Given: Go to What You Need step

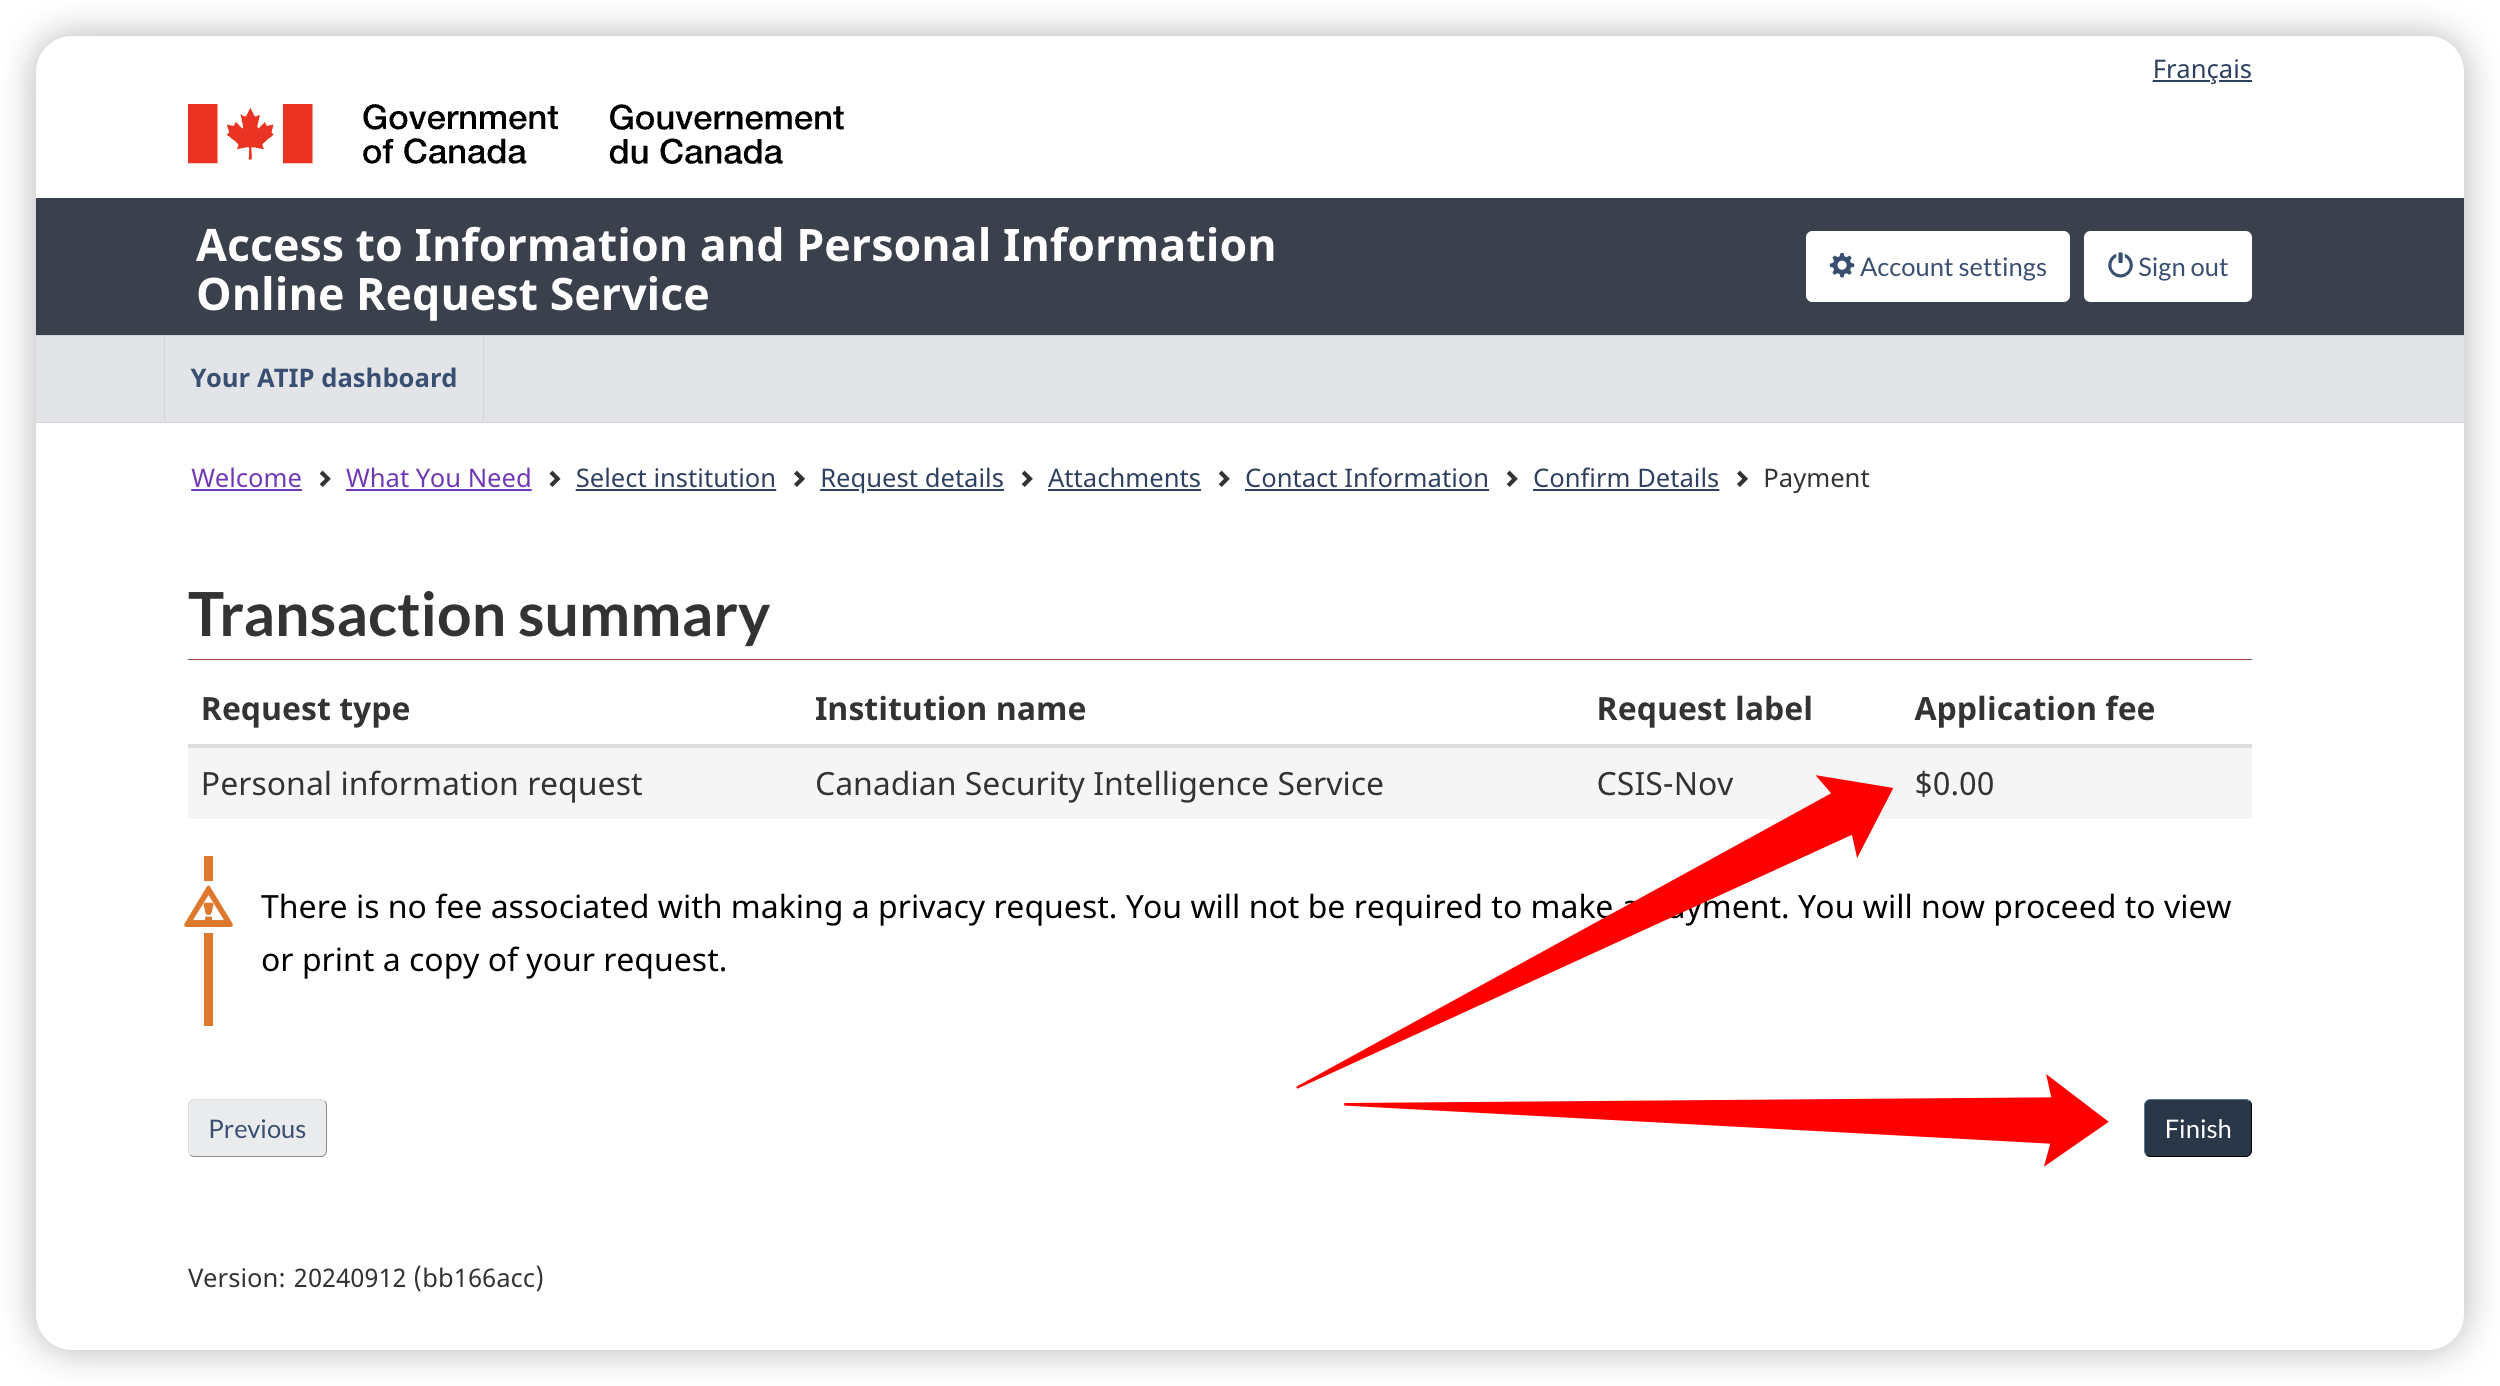Looking at the screenshot, I should tap(438, 478).
